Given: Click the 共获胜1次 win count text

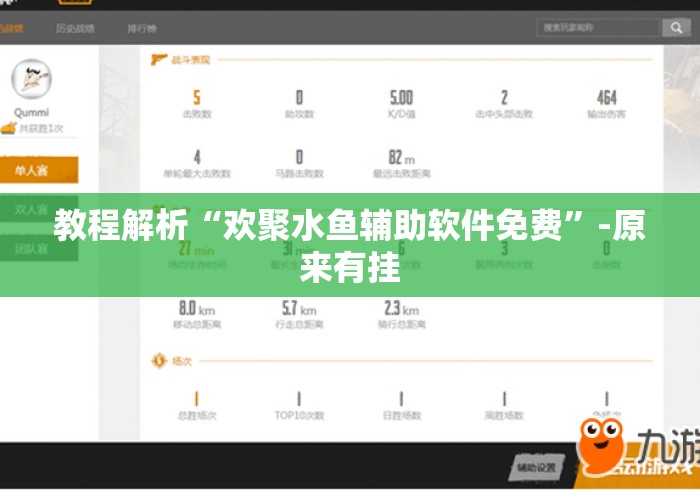Looking at the screenshot, I should coord(41,129).
